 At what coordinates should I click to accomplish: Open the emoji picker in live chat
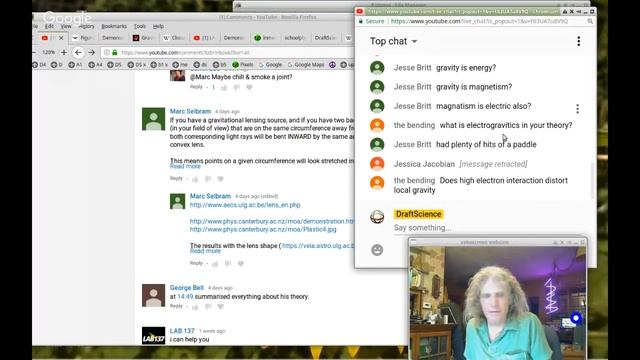tap(377, 250)
